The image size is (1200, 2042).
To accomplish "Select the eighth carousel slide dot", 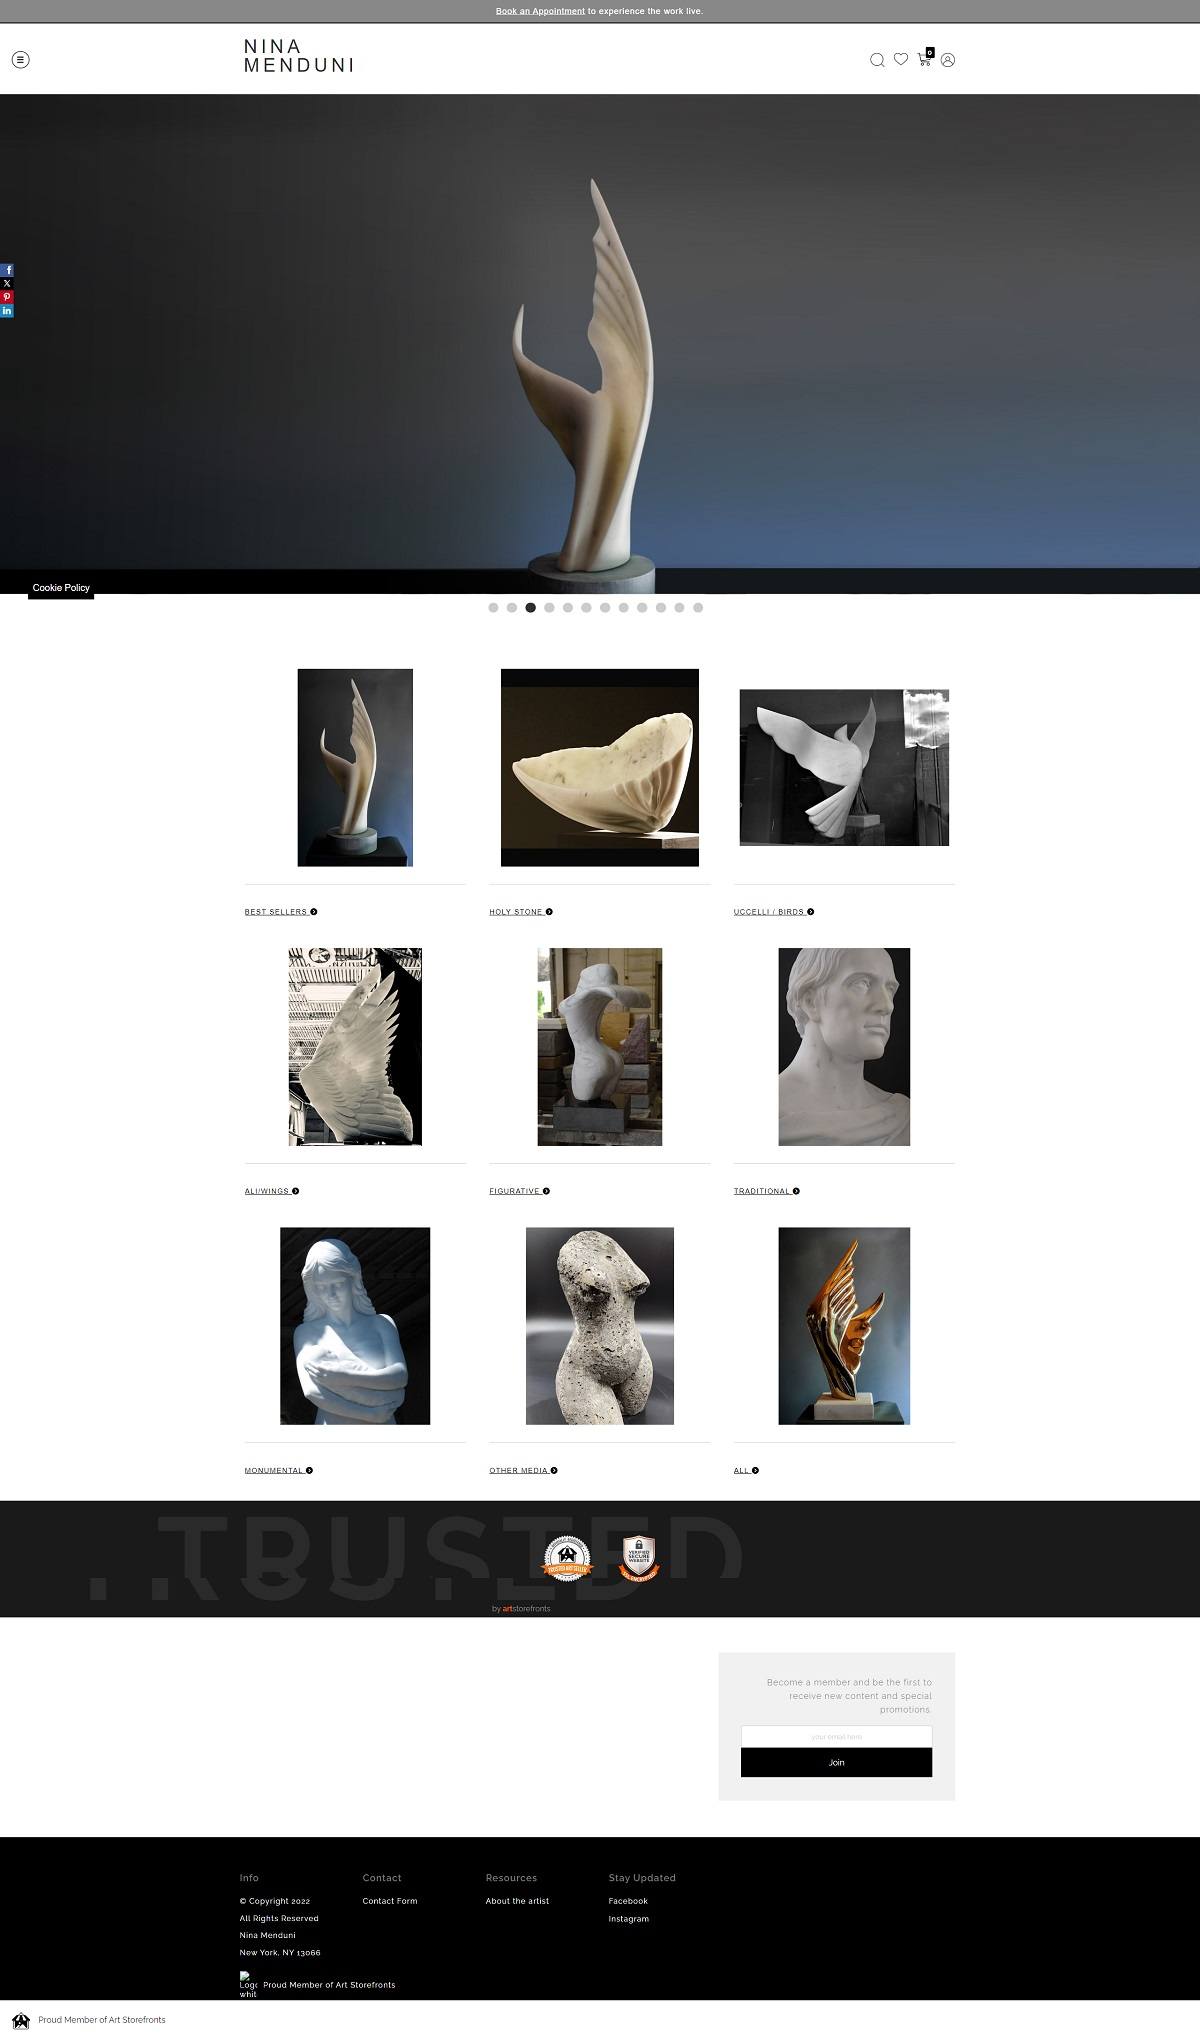I will pos(623,607).
